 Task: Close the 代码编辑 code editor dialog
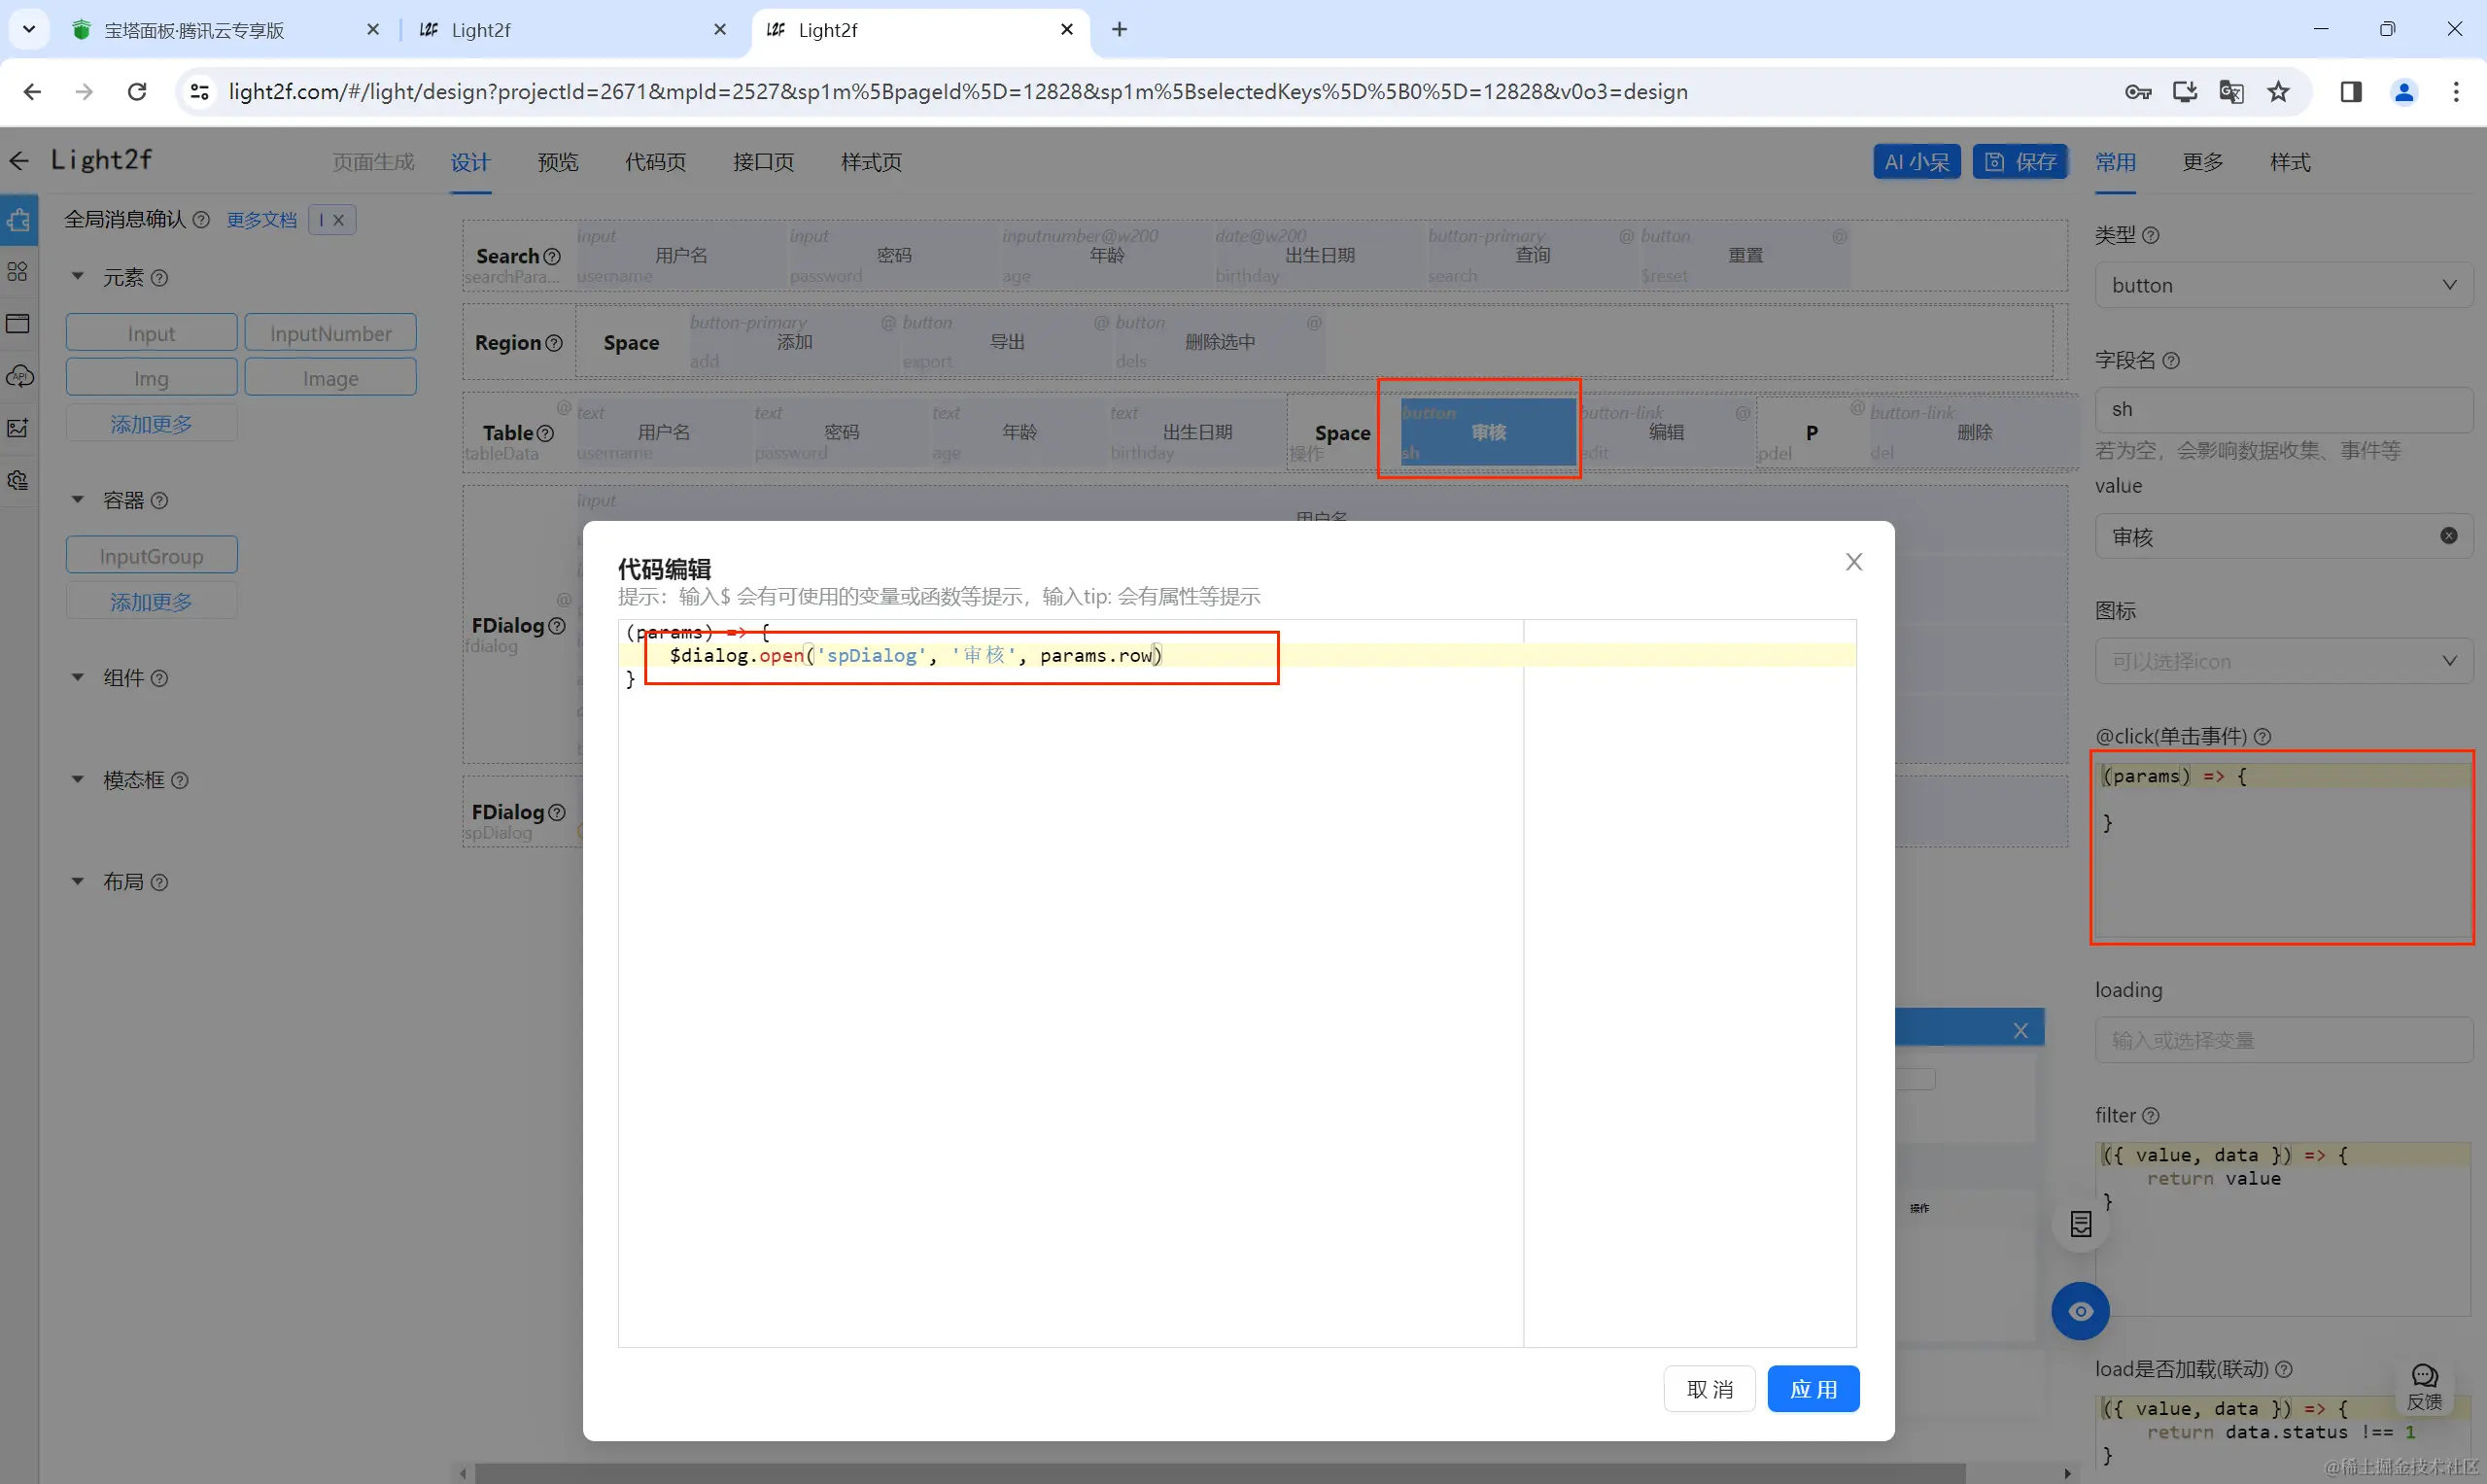(1853, 562)
